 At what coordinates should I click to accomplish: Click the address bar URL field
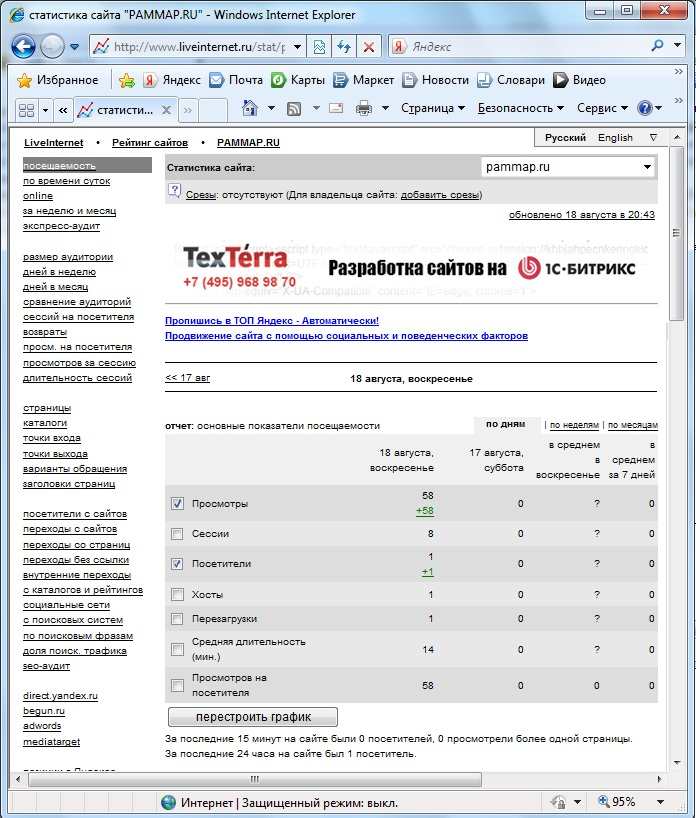pos(199,47)
